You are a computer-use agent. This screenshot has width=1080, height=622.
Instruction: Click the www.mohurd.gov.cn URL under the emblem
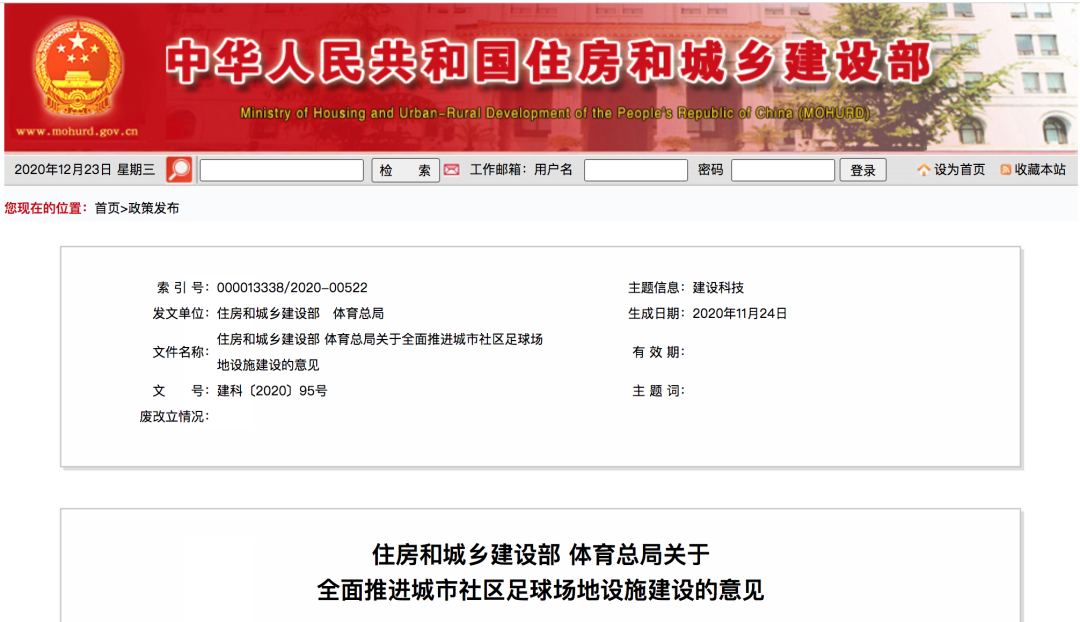[77, 131]
